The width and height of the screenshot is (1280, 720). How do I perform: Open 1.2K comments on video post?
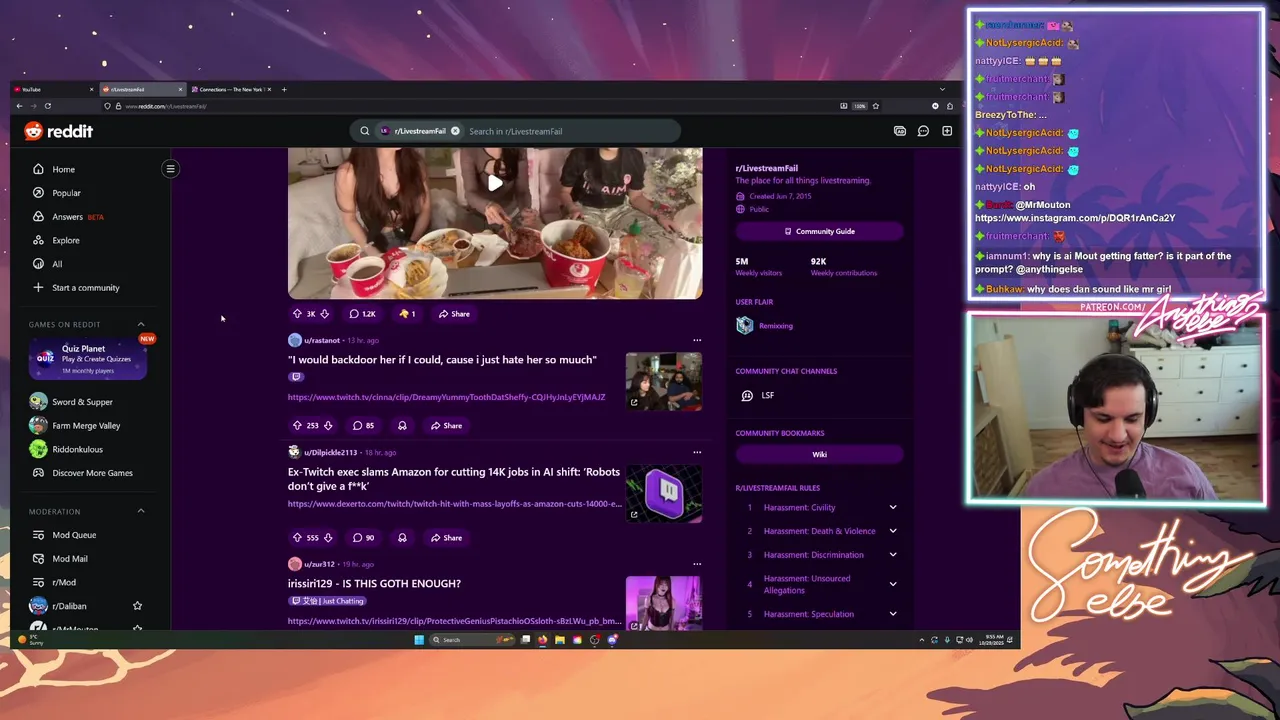click(x=362, y=314)
